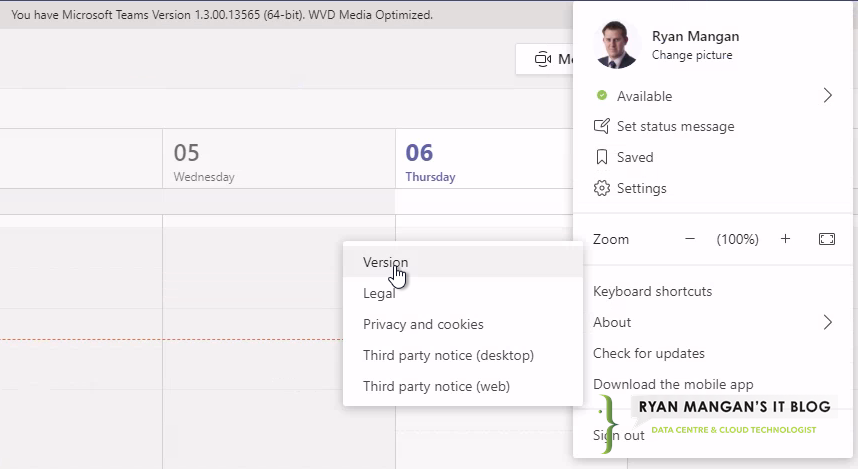Open the Saved menu item
The width and height of the screenshot is (858, 469).
635,157
